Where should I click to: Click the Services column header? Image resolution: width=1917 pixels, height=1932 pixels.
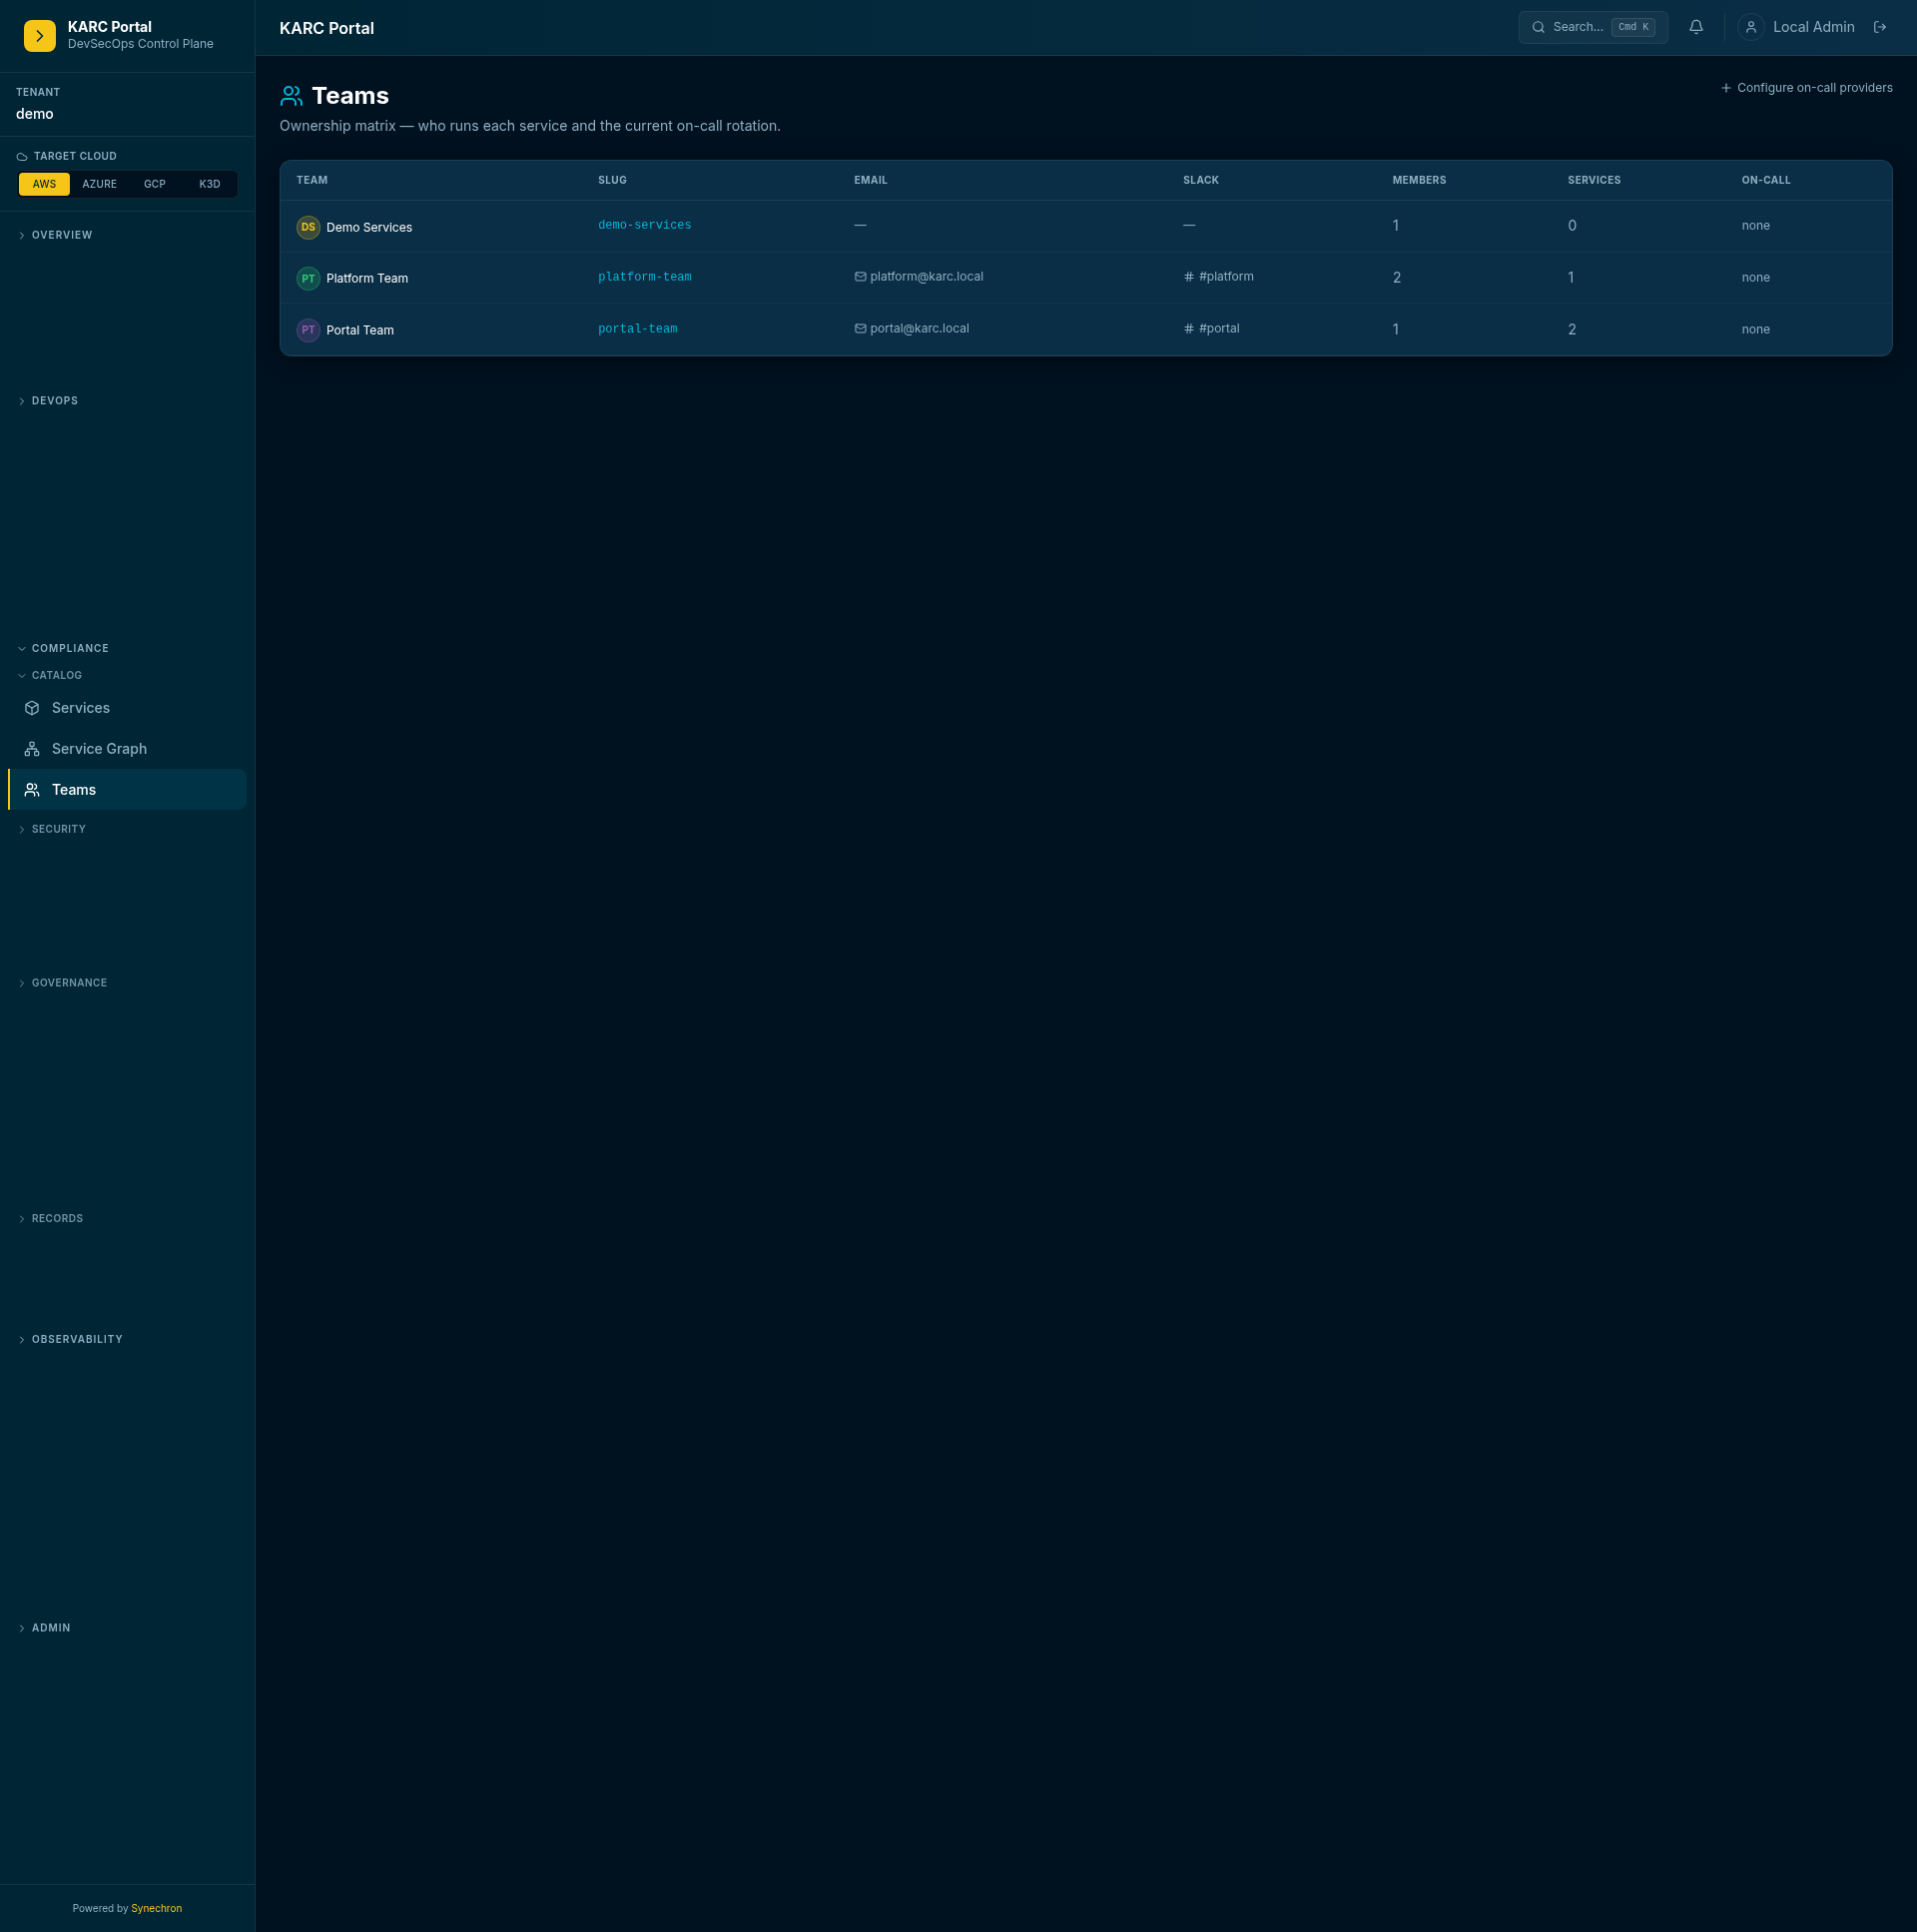point(1593,180)
